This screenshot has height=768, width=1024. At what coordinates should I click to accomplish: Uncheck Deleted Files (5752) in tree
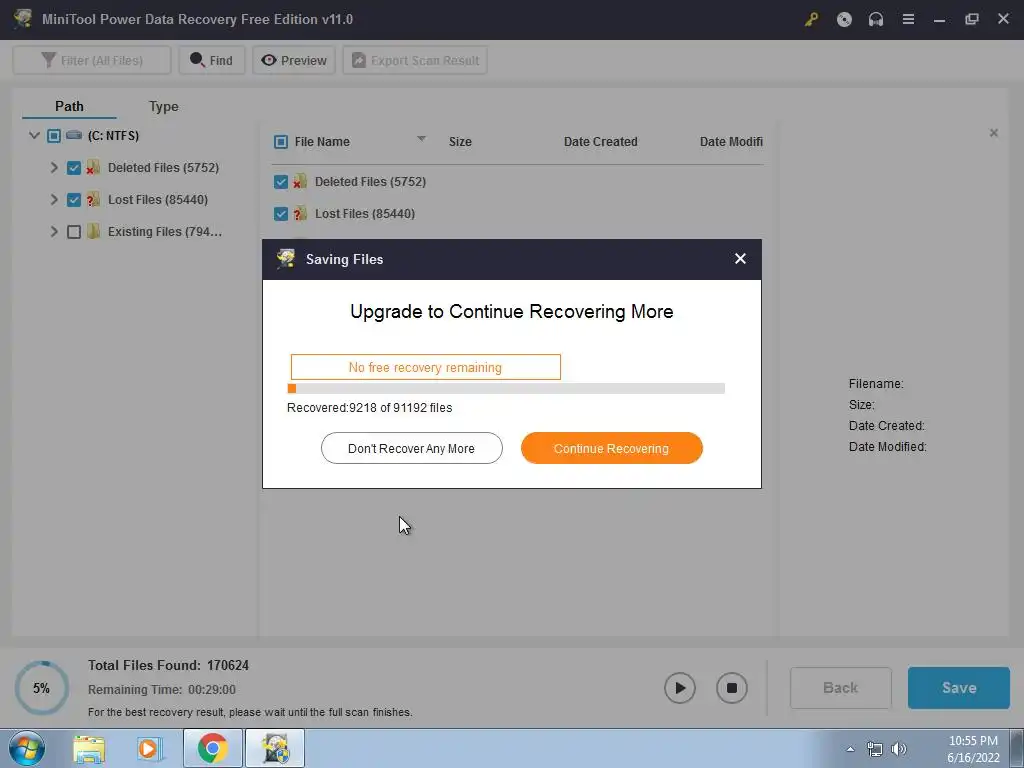pos(74,168)
